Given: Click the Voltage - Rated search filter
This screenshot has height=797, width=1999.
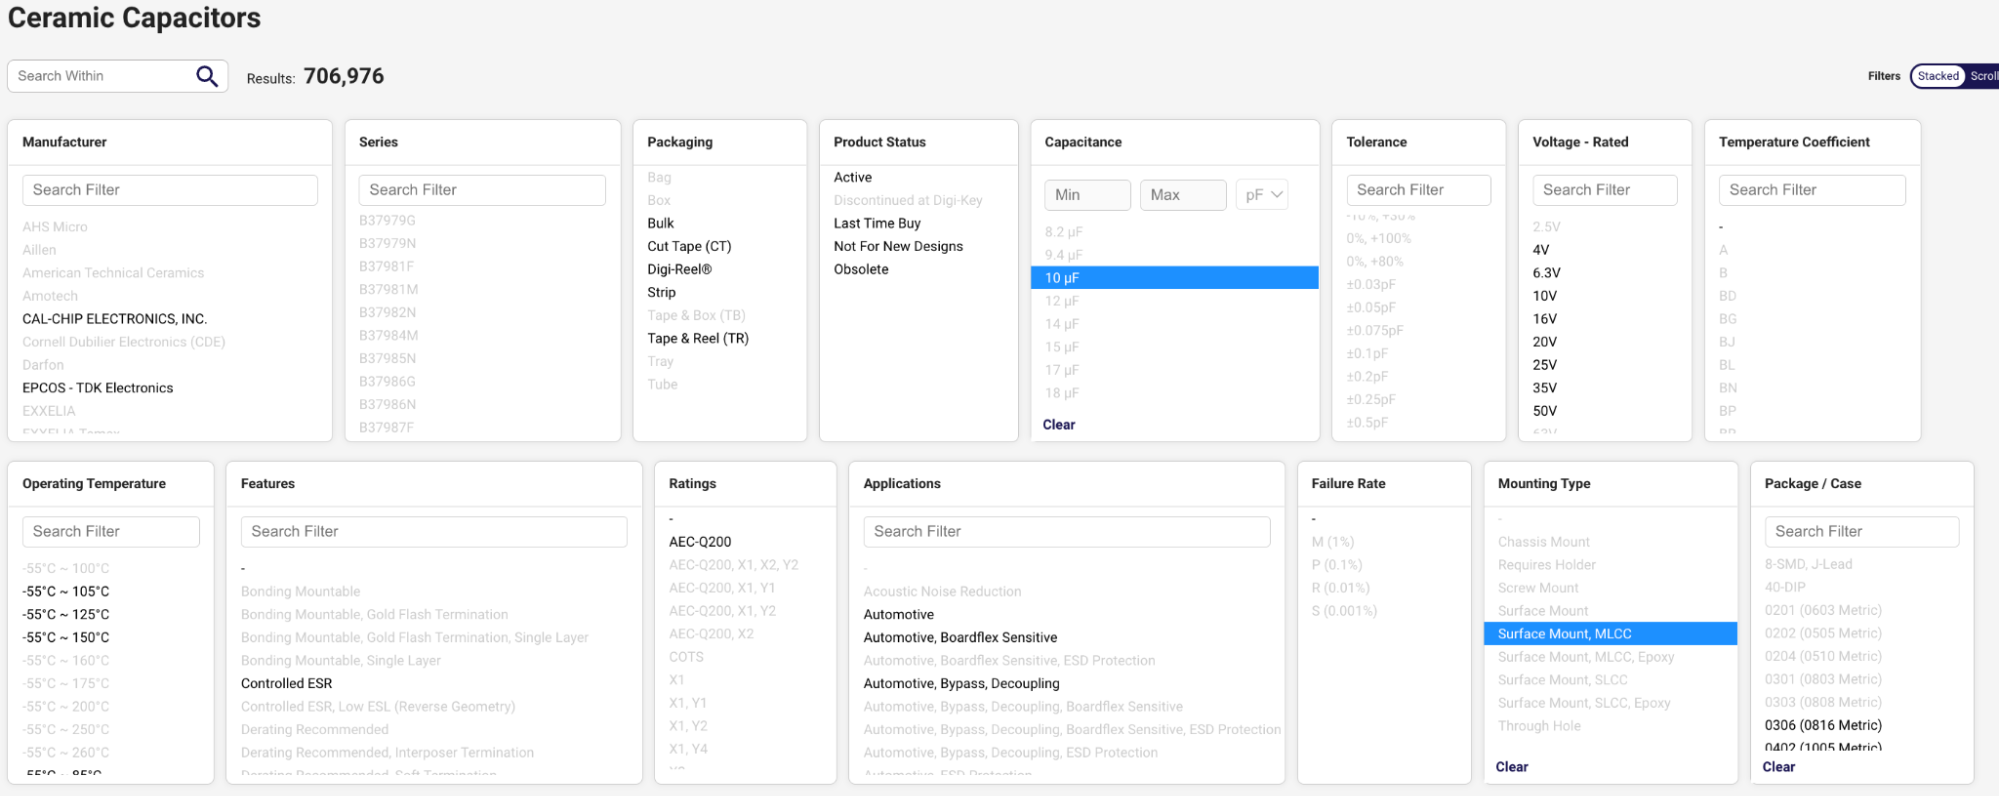Looking at the screenshot, I should [1605, 190].
